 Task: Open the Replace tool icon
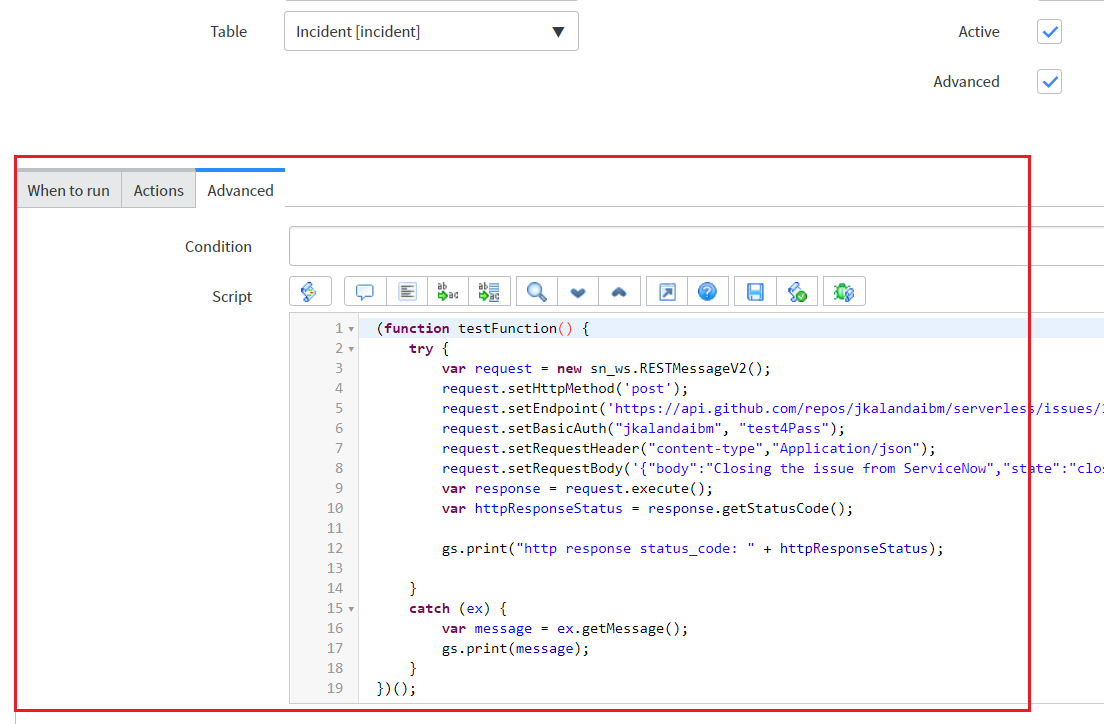[x=448, y=292]
